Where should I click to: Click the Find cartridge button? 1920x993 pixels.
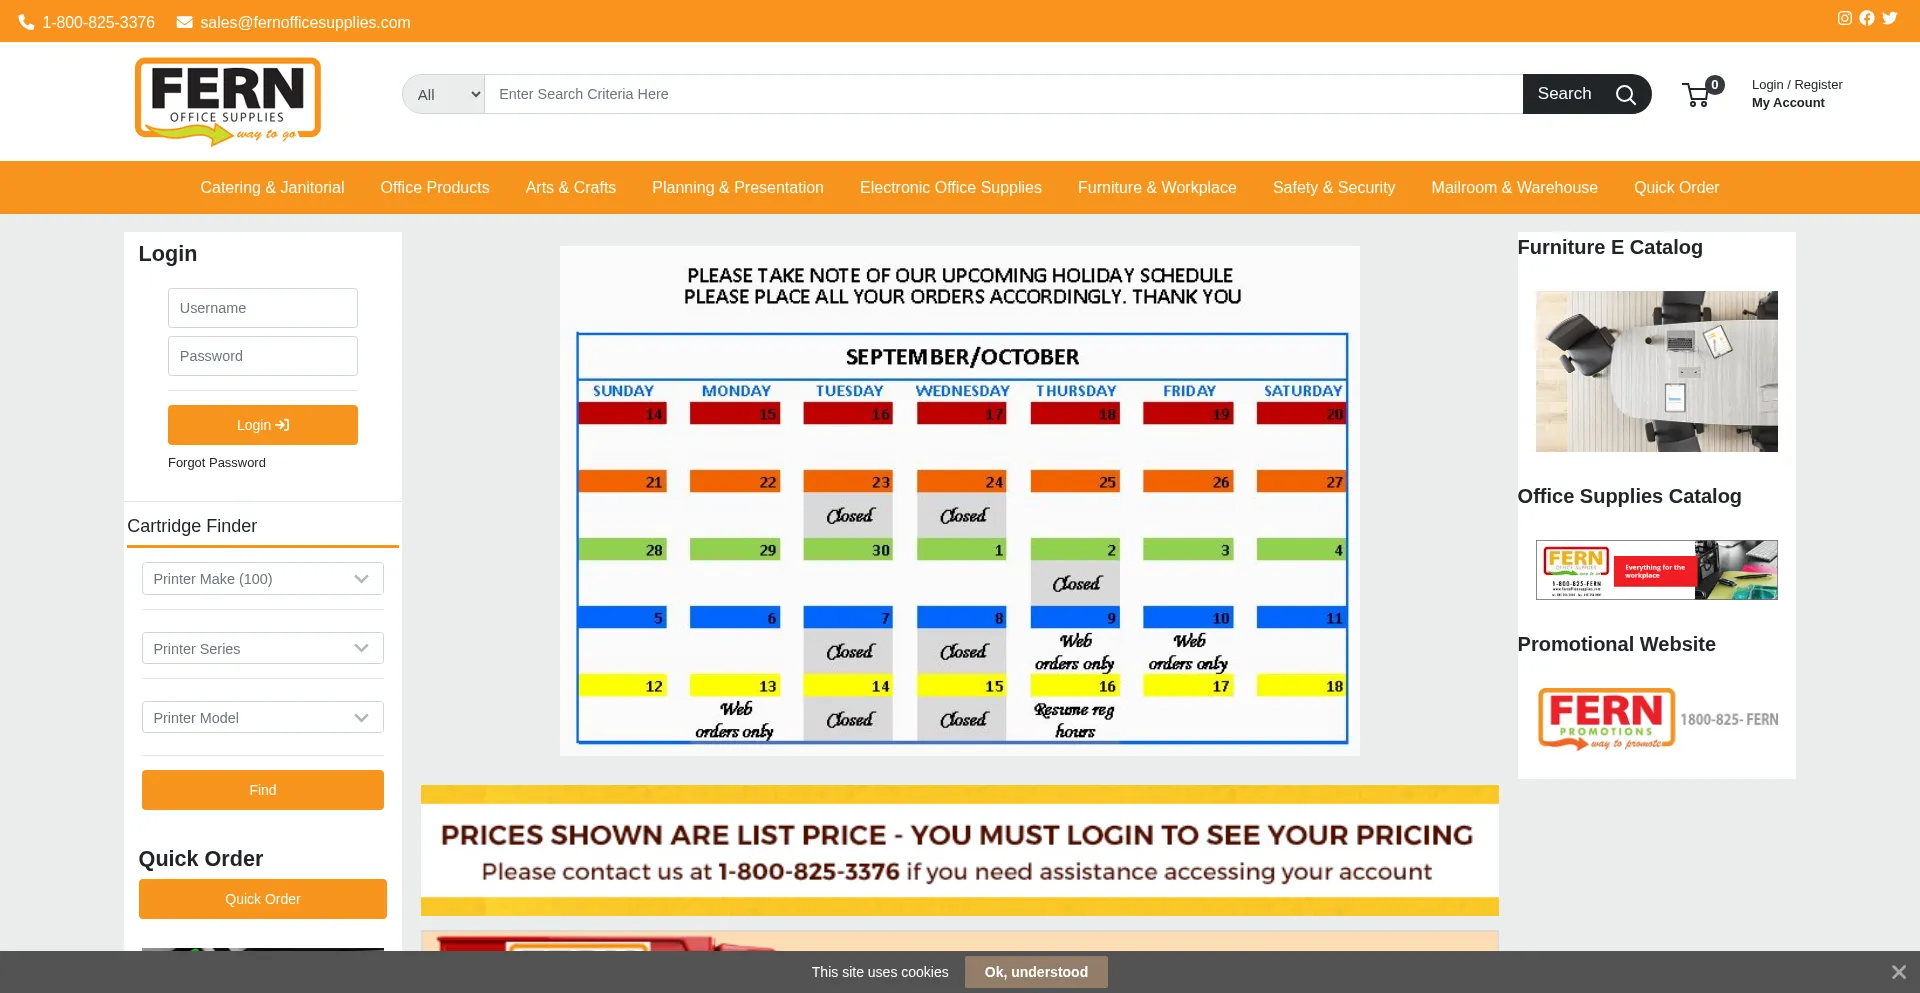pyautogui.click(x=263, y=790)
